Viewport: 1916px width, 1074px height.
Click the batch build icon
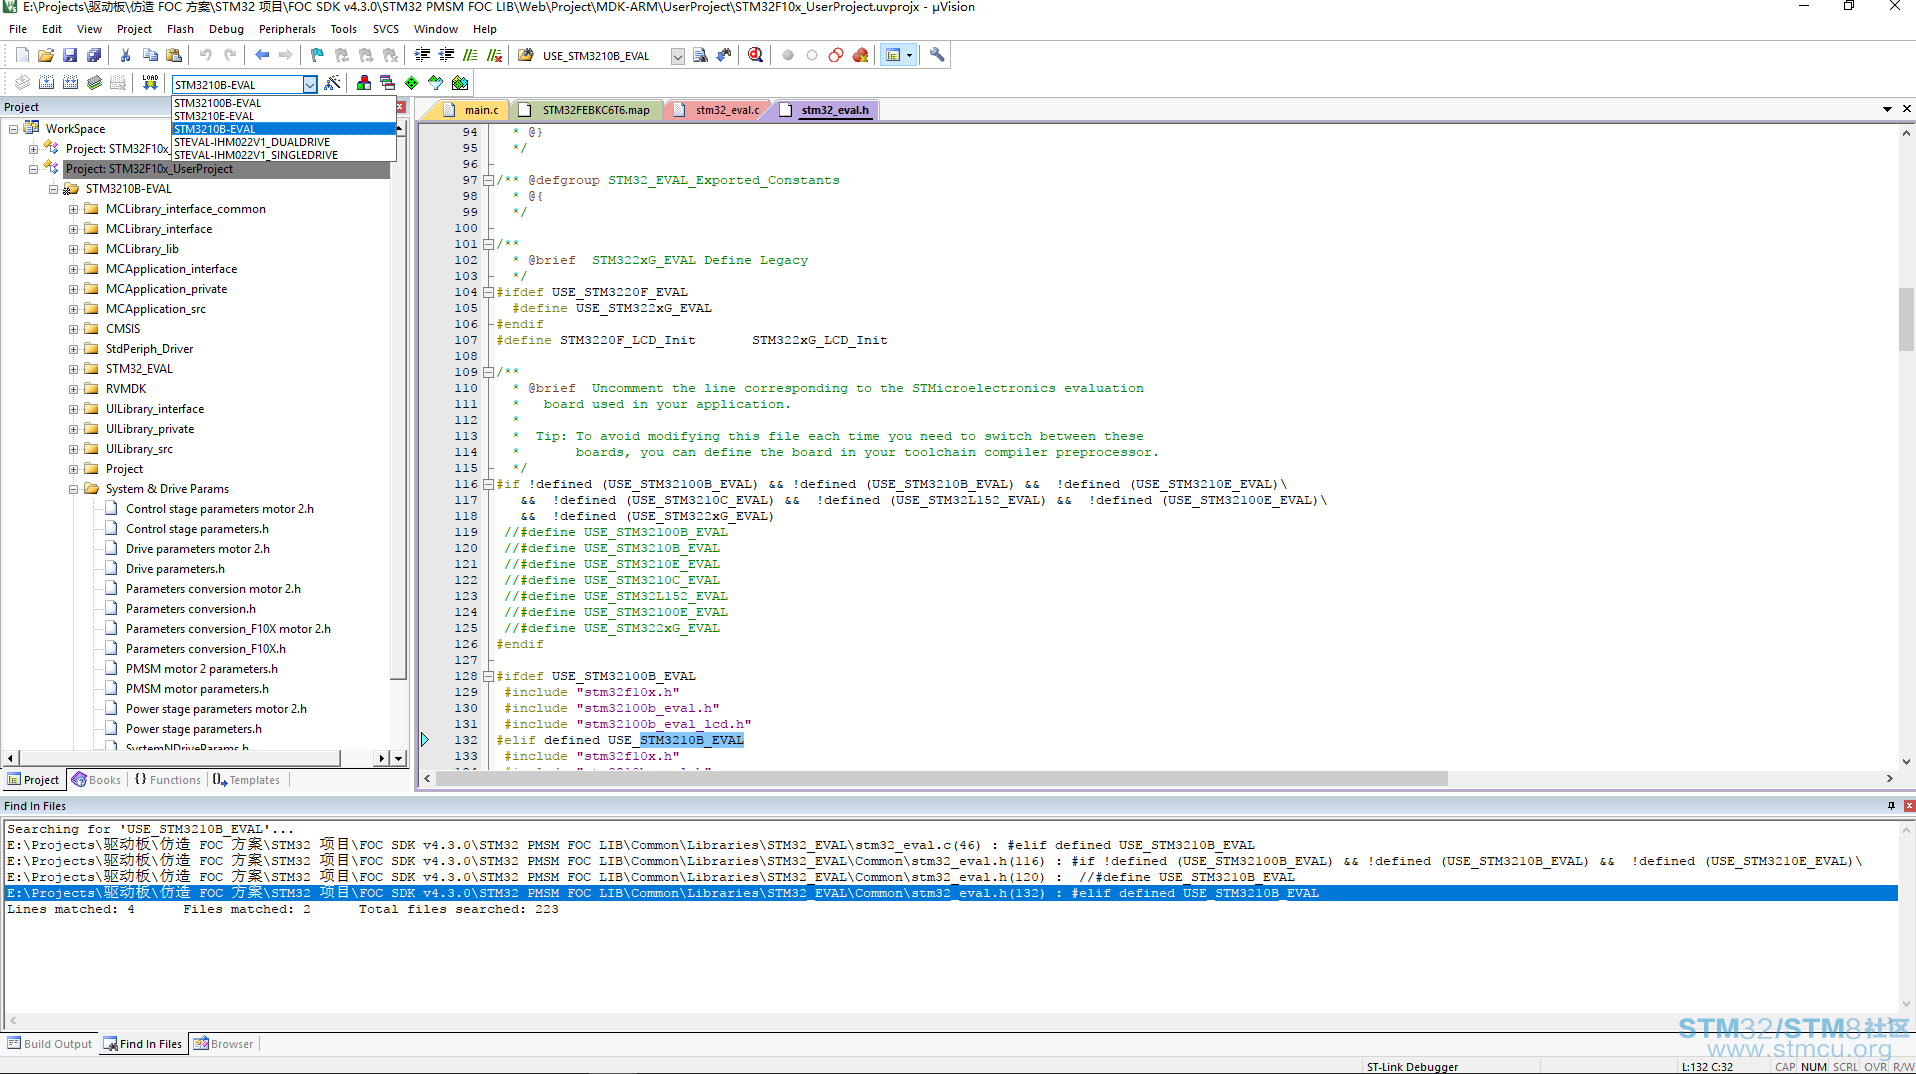94,83
